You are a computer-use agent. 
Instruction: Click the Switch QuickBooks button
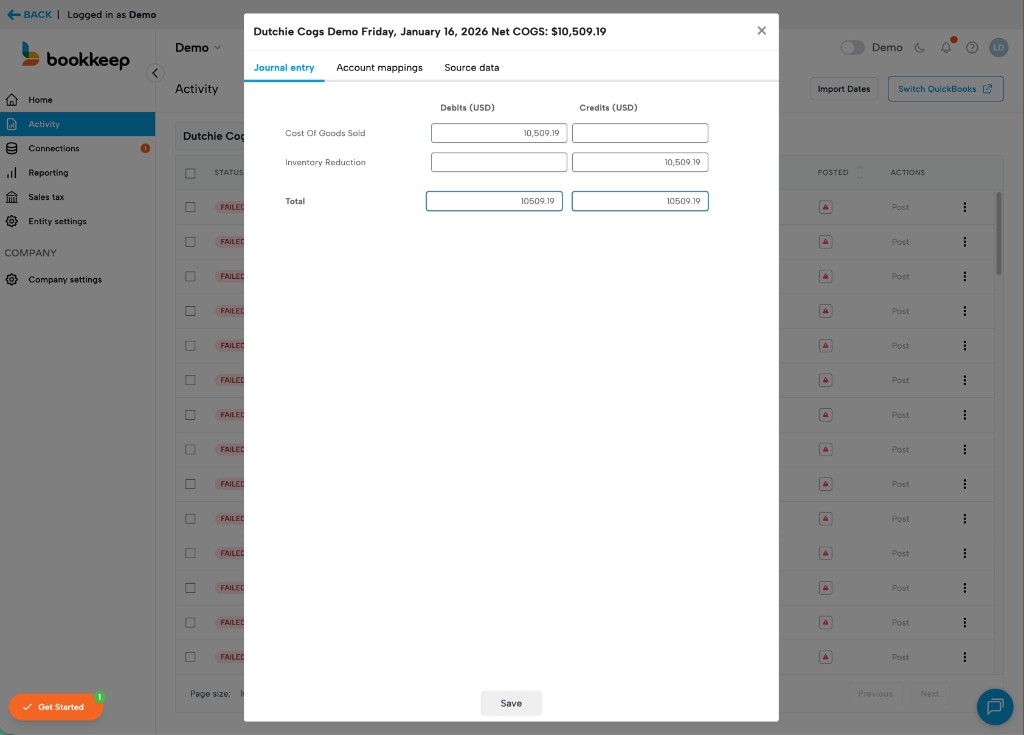point(945,89)
